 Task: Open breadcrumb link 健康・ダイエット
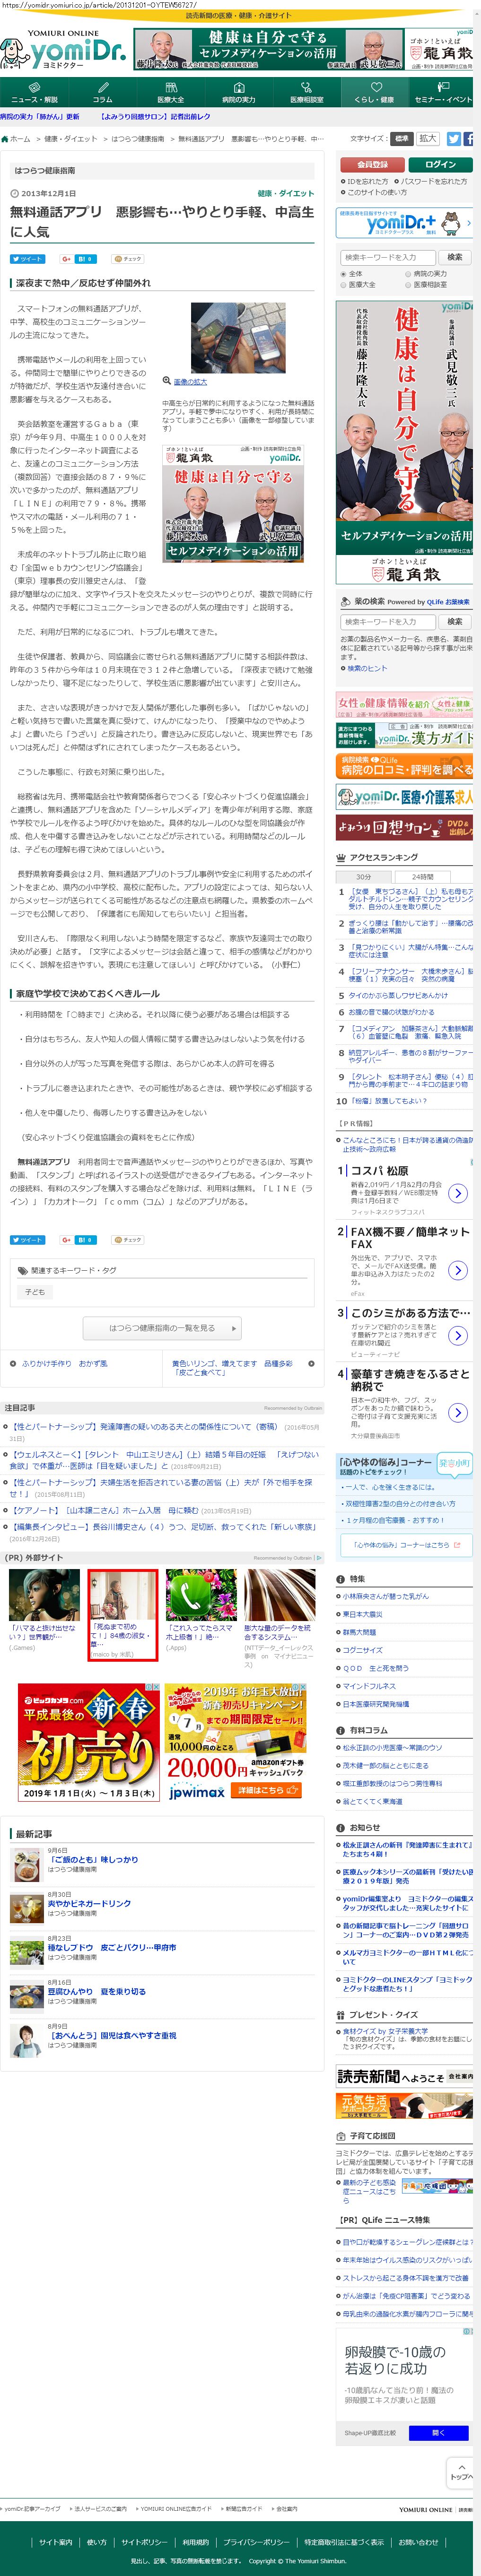[70, 139]
